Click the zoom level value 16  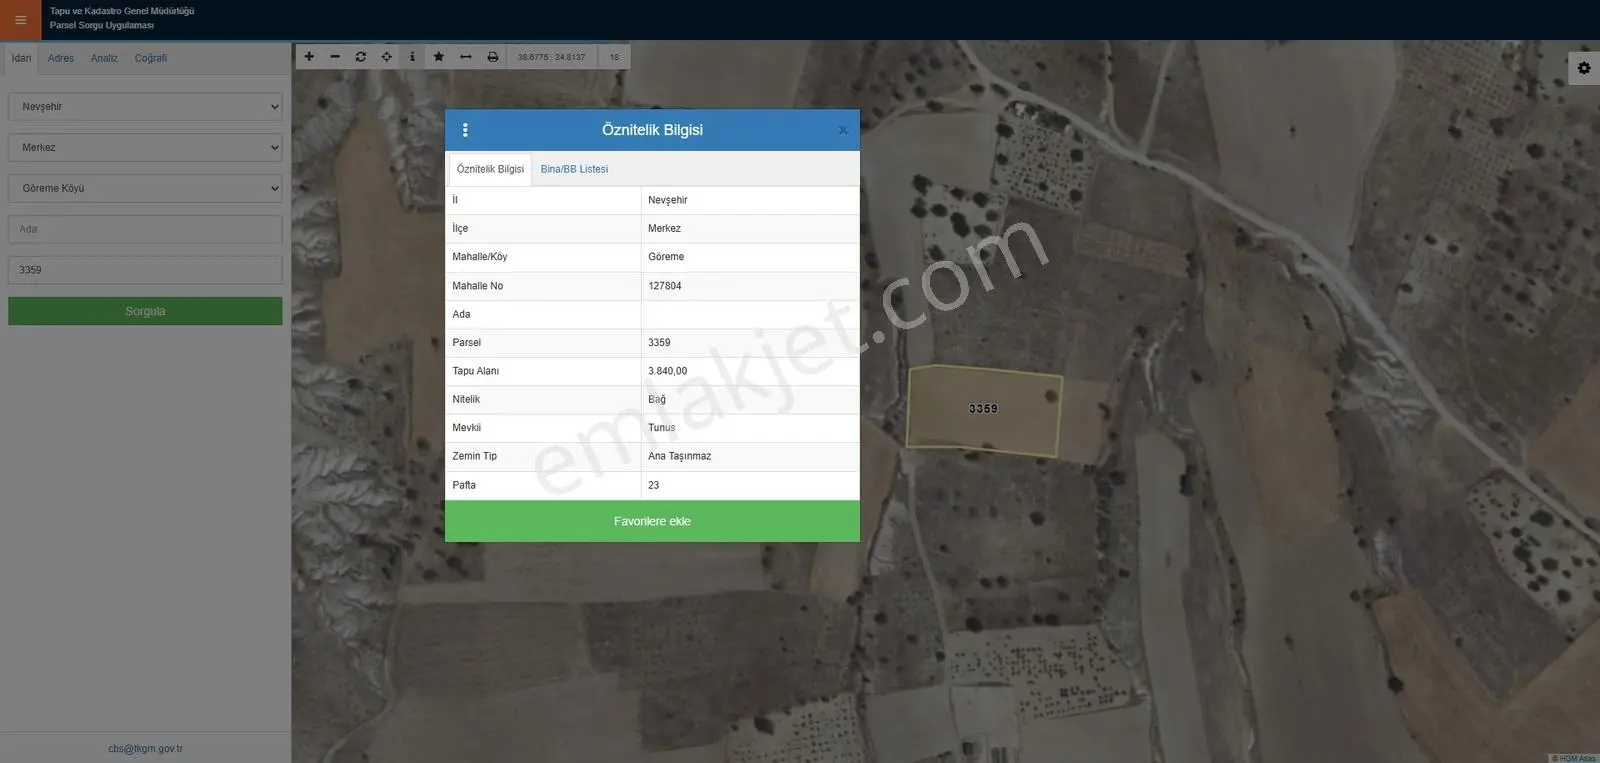point(614,57)
